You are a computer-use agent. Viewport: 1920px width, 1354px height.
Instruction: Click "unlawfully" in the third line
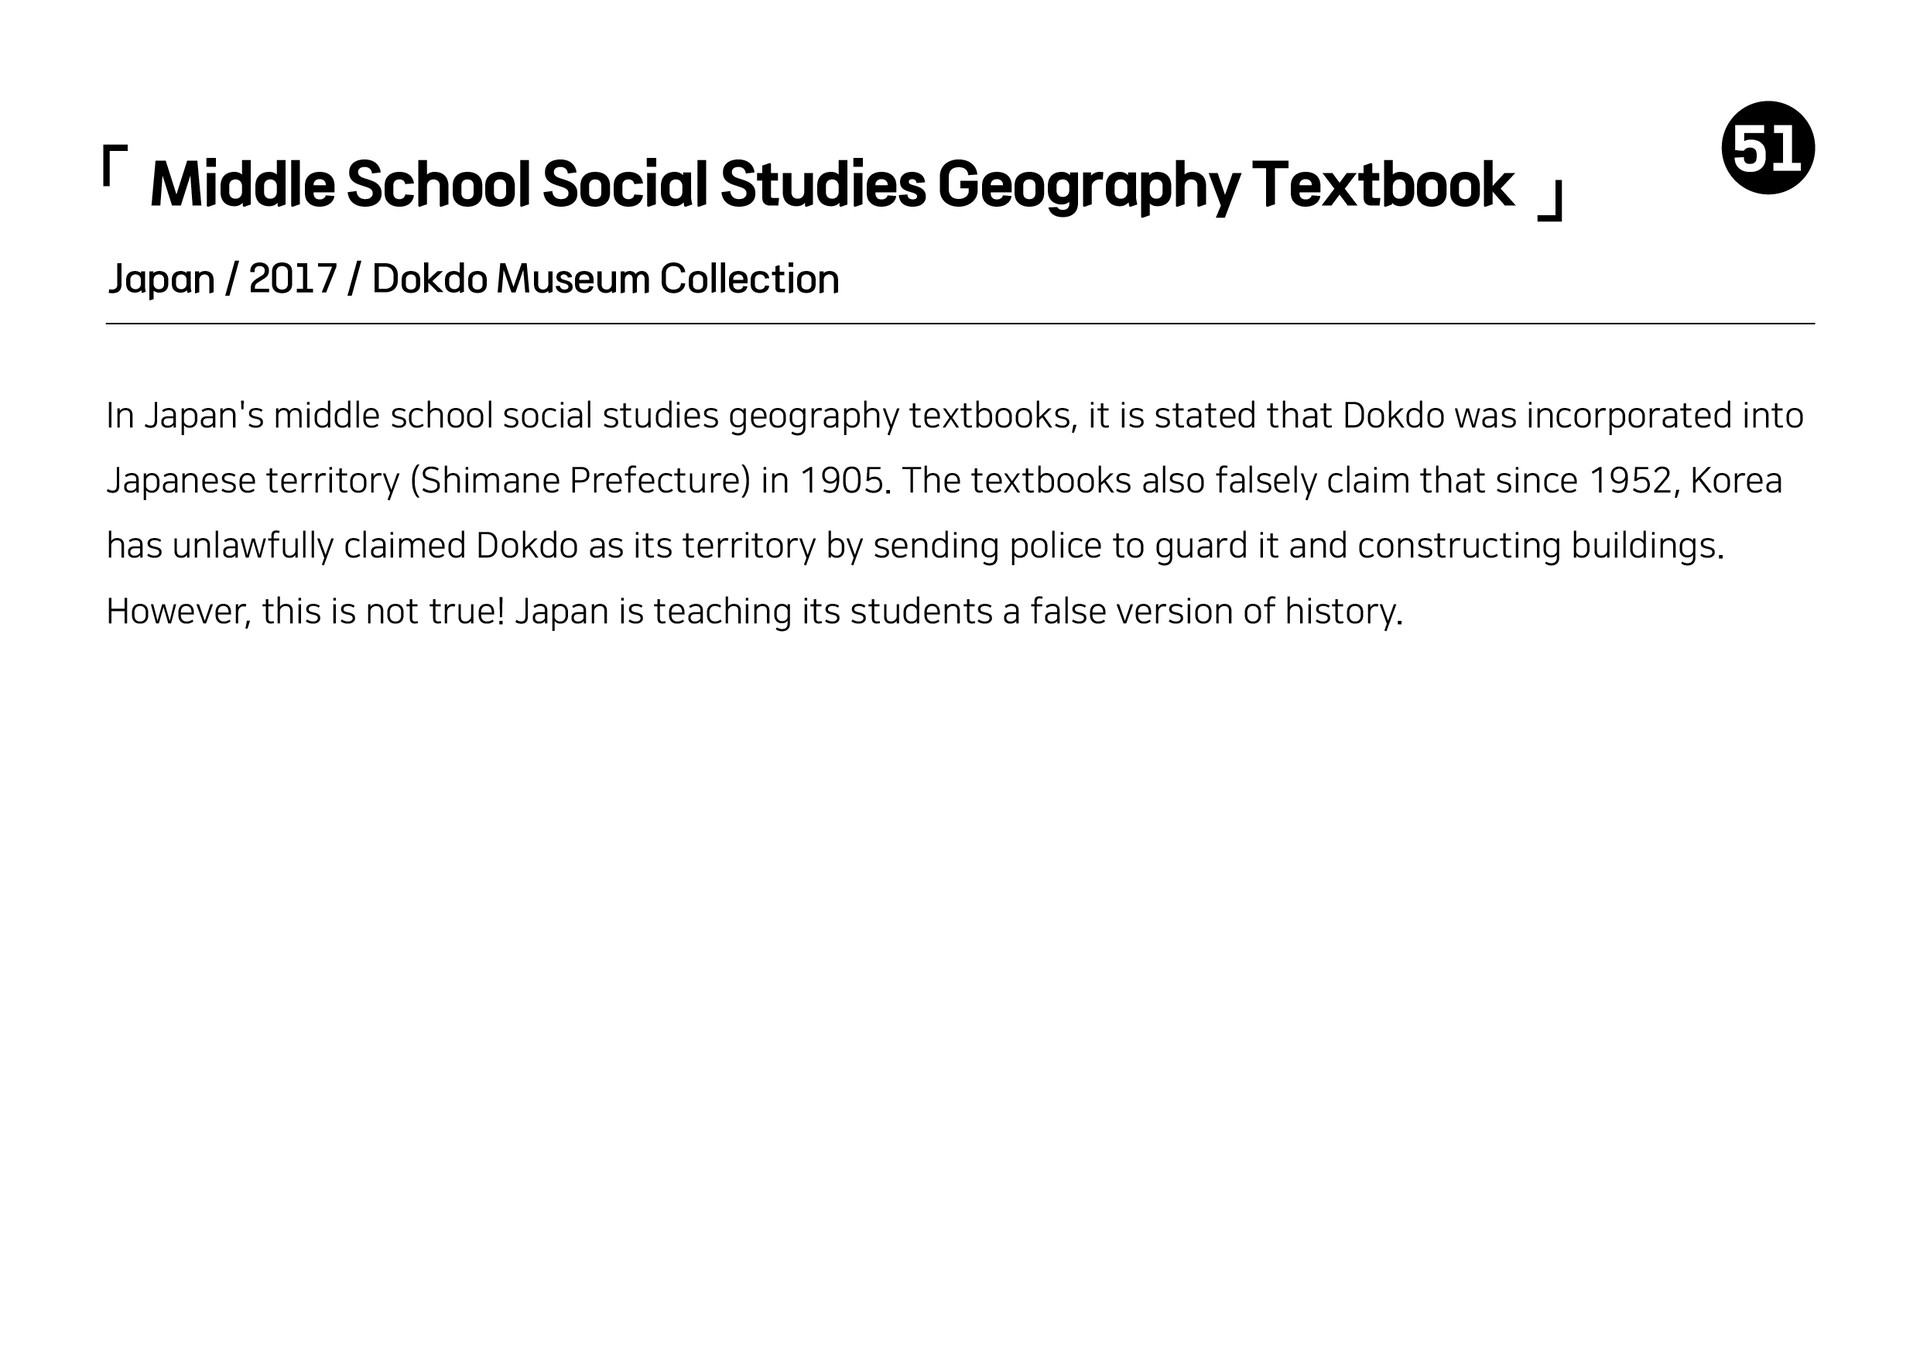(x=252, y=547)
